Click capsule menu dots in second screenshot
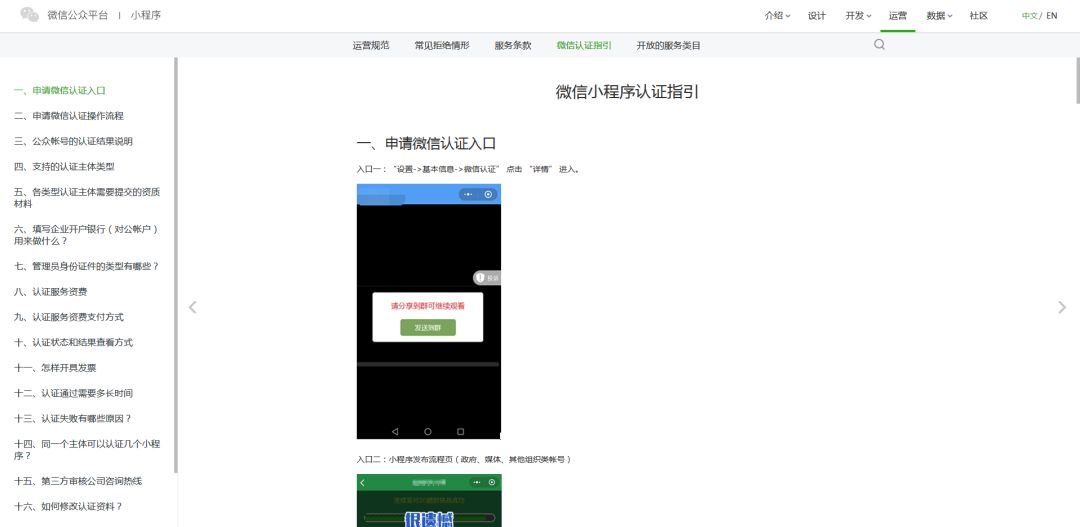 click(477, 483)
